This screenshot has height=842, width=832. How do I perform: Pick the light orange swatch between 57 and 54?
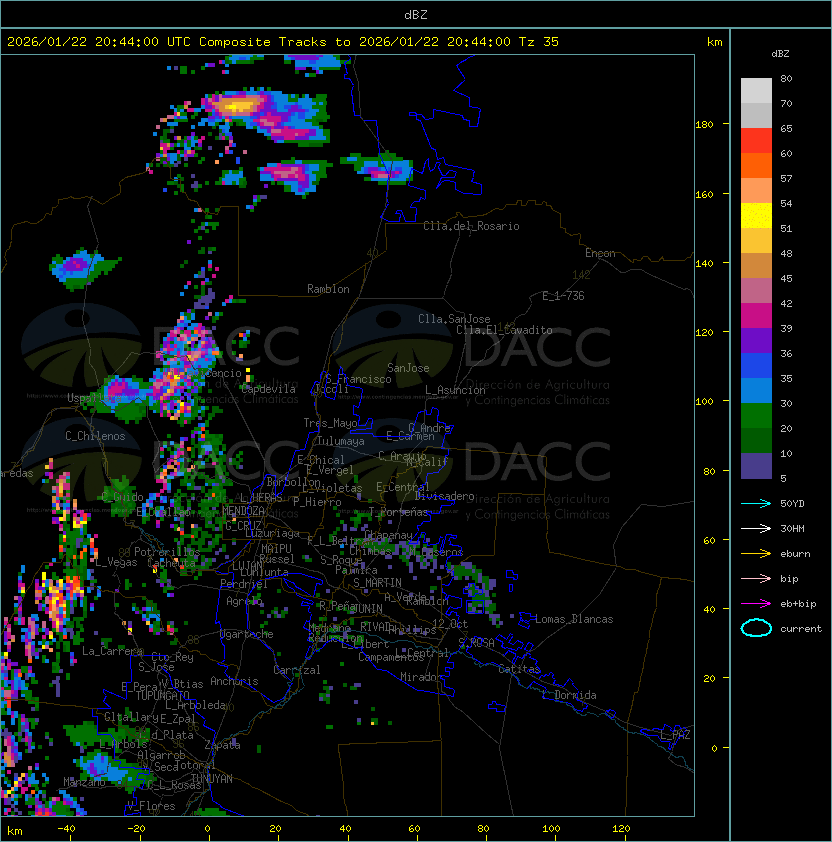pyautogui.click(x=756, y=191)
